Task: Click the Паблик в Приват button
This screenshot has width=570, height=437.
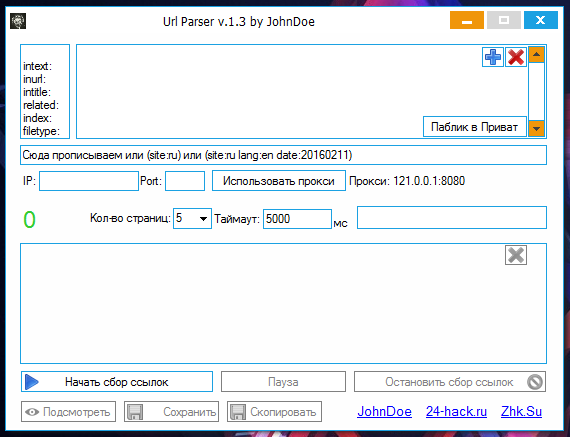Action: (x=475, y=127)
